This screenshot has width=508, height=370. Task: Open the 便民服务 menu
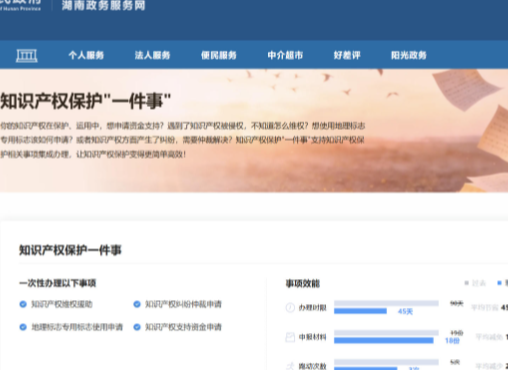pos(219,55)
